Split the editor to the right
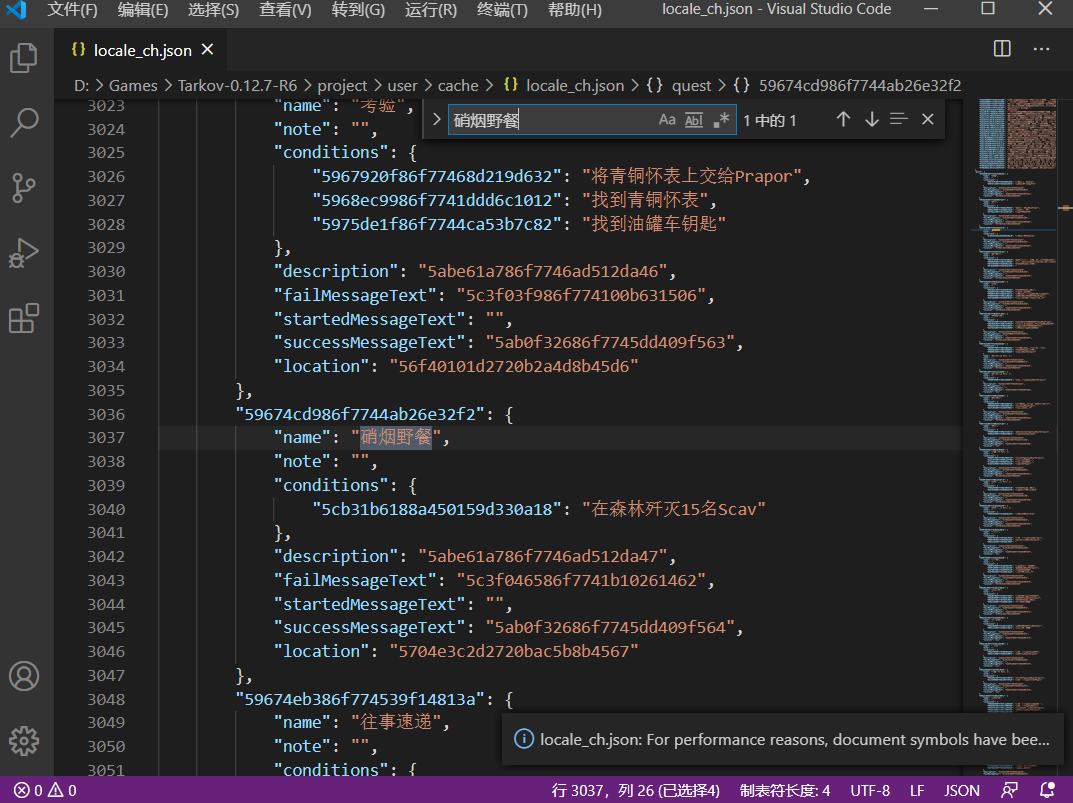The width and height of the screenshot is (1073, 803). 1002,49
